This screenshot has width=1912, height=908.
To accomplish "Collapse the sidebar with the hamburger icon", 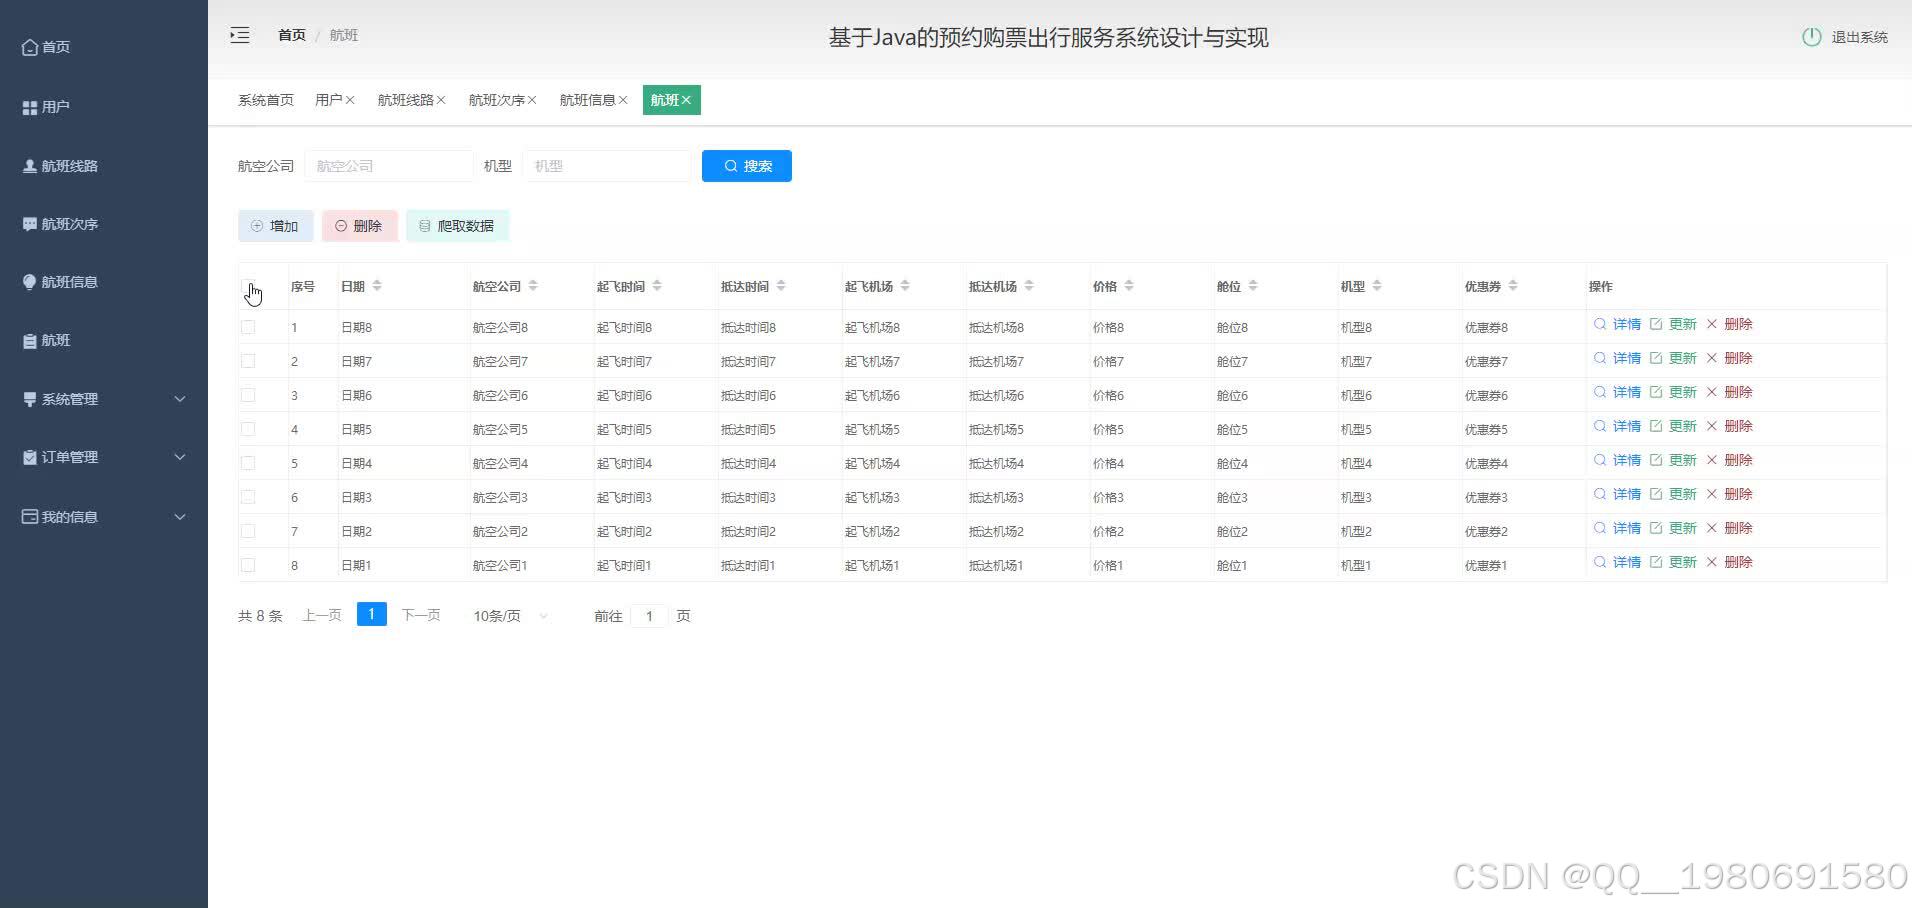I will pyautogui.click(x=240, y=34).
